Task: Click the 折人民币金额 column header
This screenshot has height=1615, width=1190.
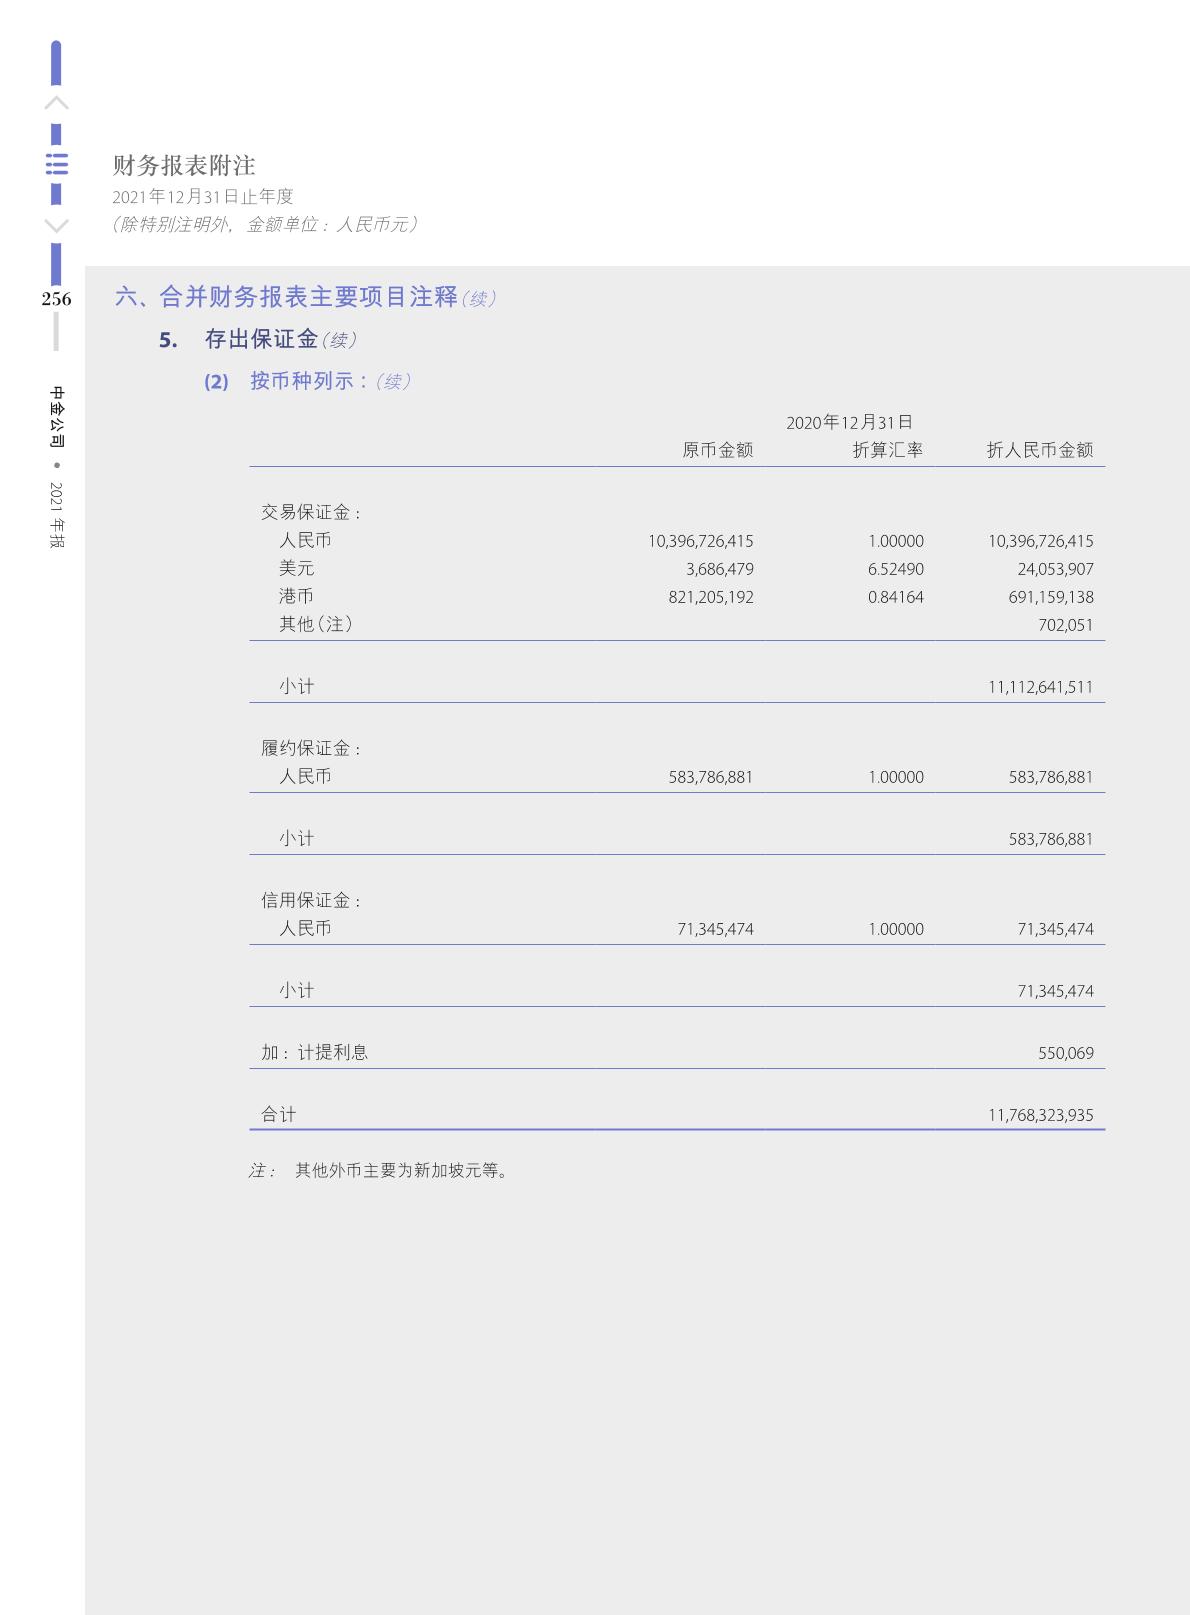Action: pyautogui.click(x=1039, y=450)
